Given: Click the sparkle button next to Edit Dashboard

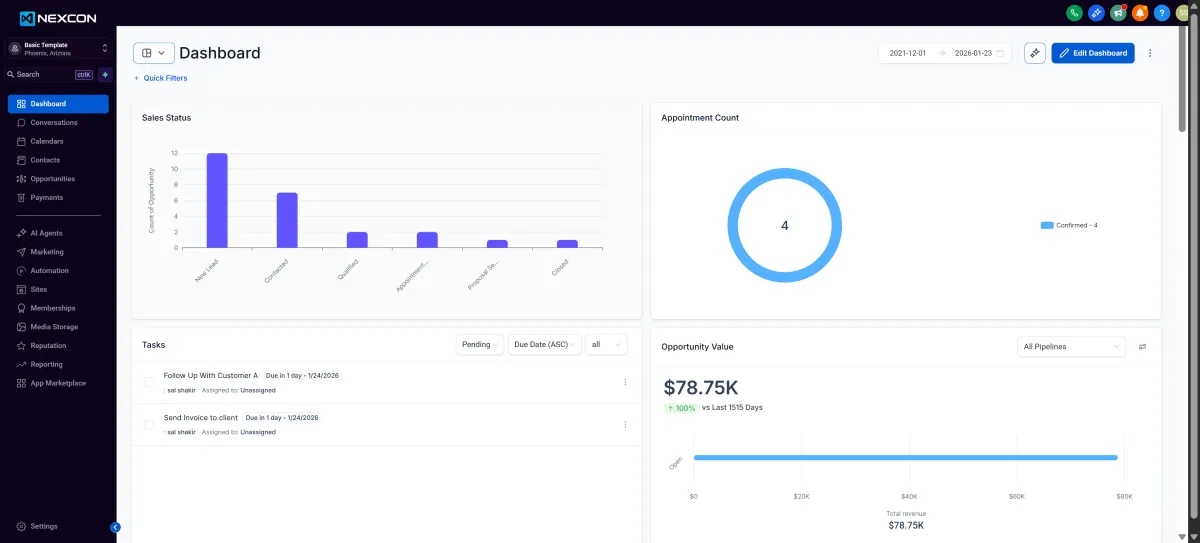Looking at the screenshot, I should coord(1035,53).
